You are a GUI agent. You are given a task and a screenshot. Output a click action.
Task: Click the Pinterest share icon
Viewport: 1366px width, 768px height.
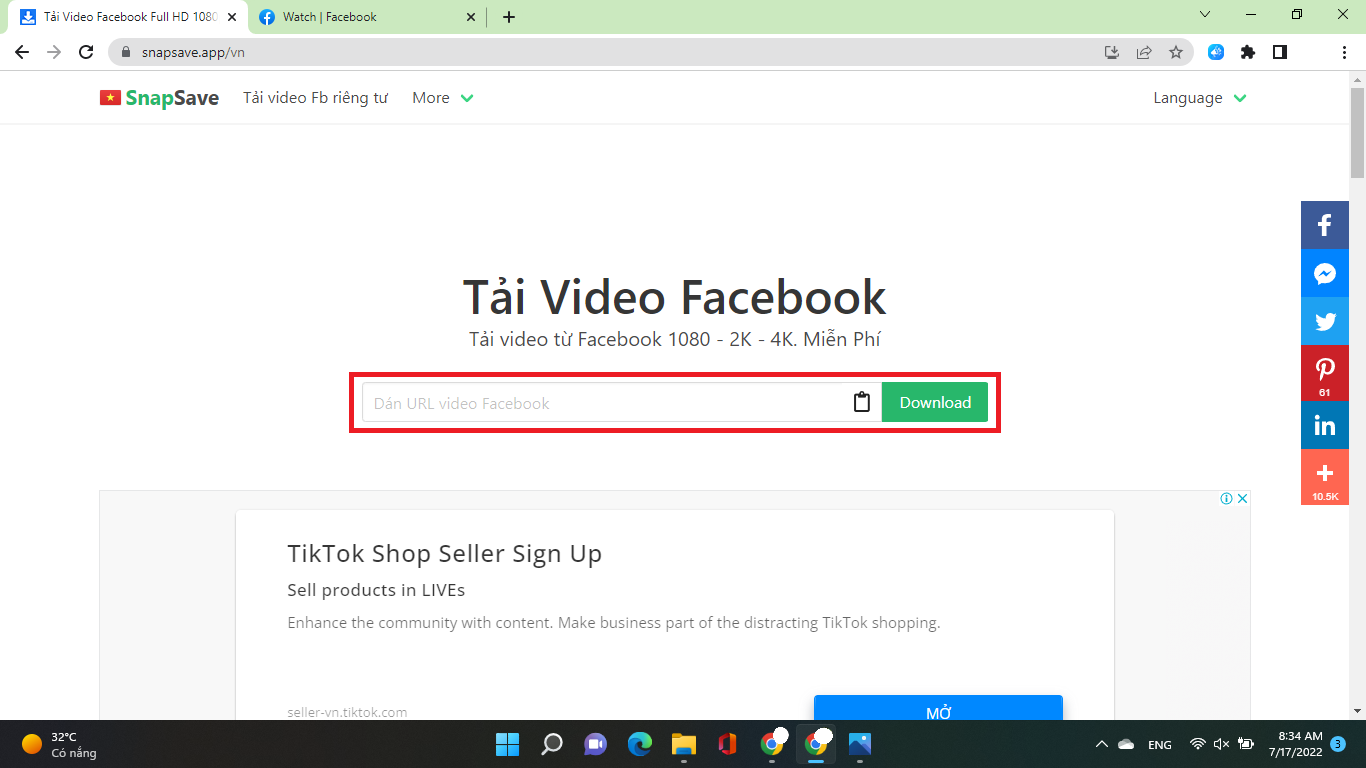(x=1324, y=369)
